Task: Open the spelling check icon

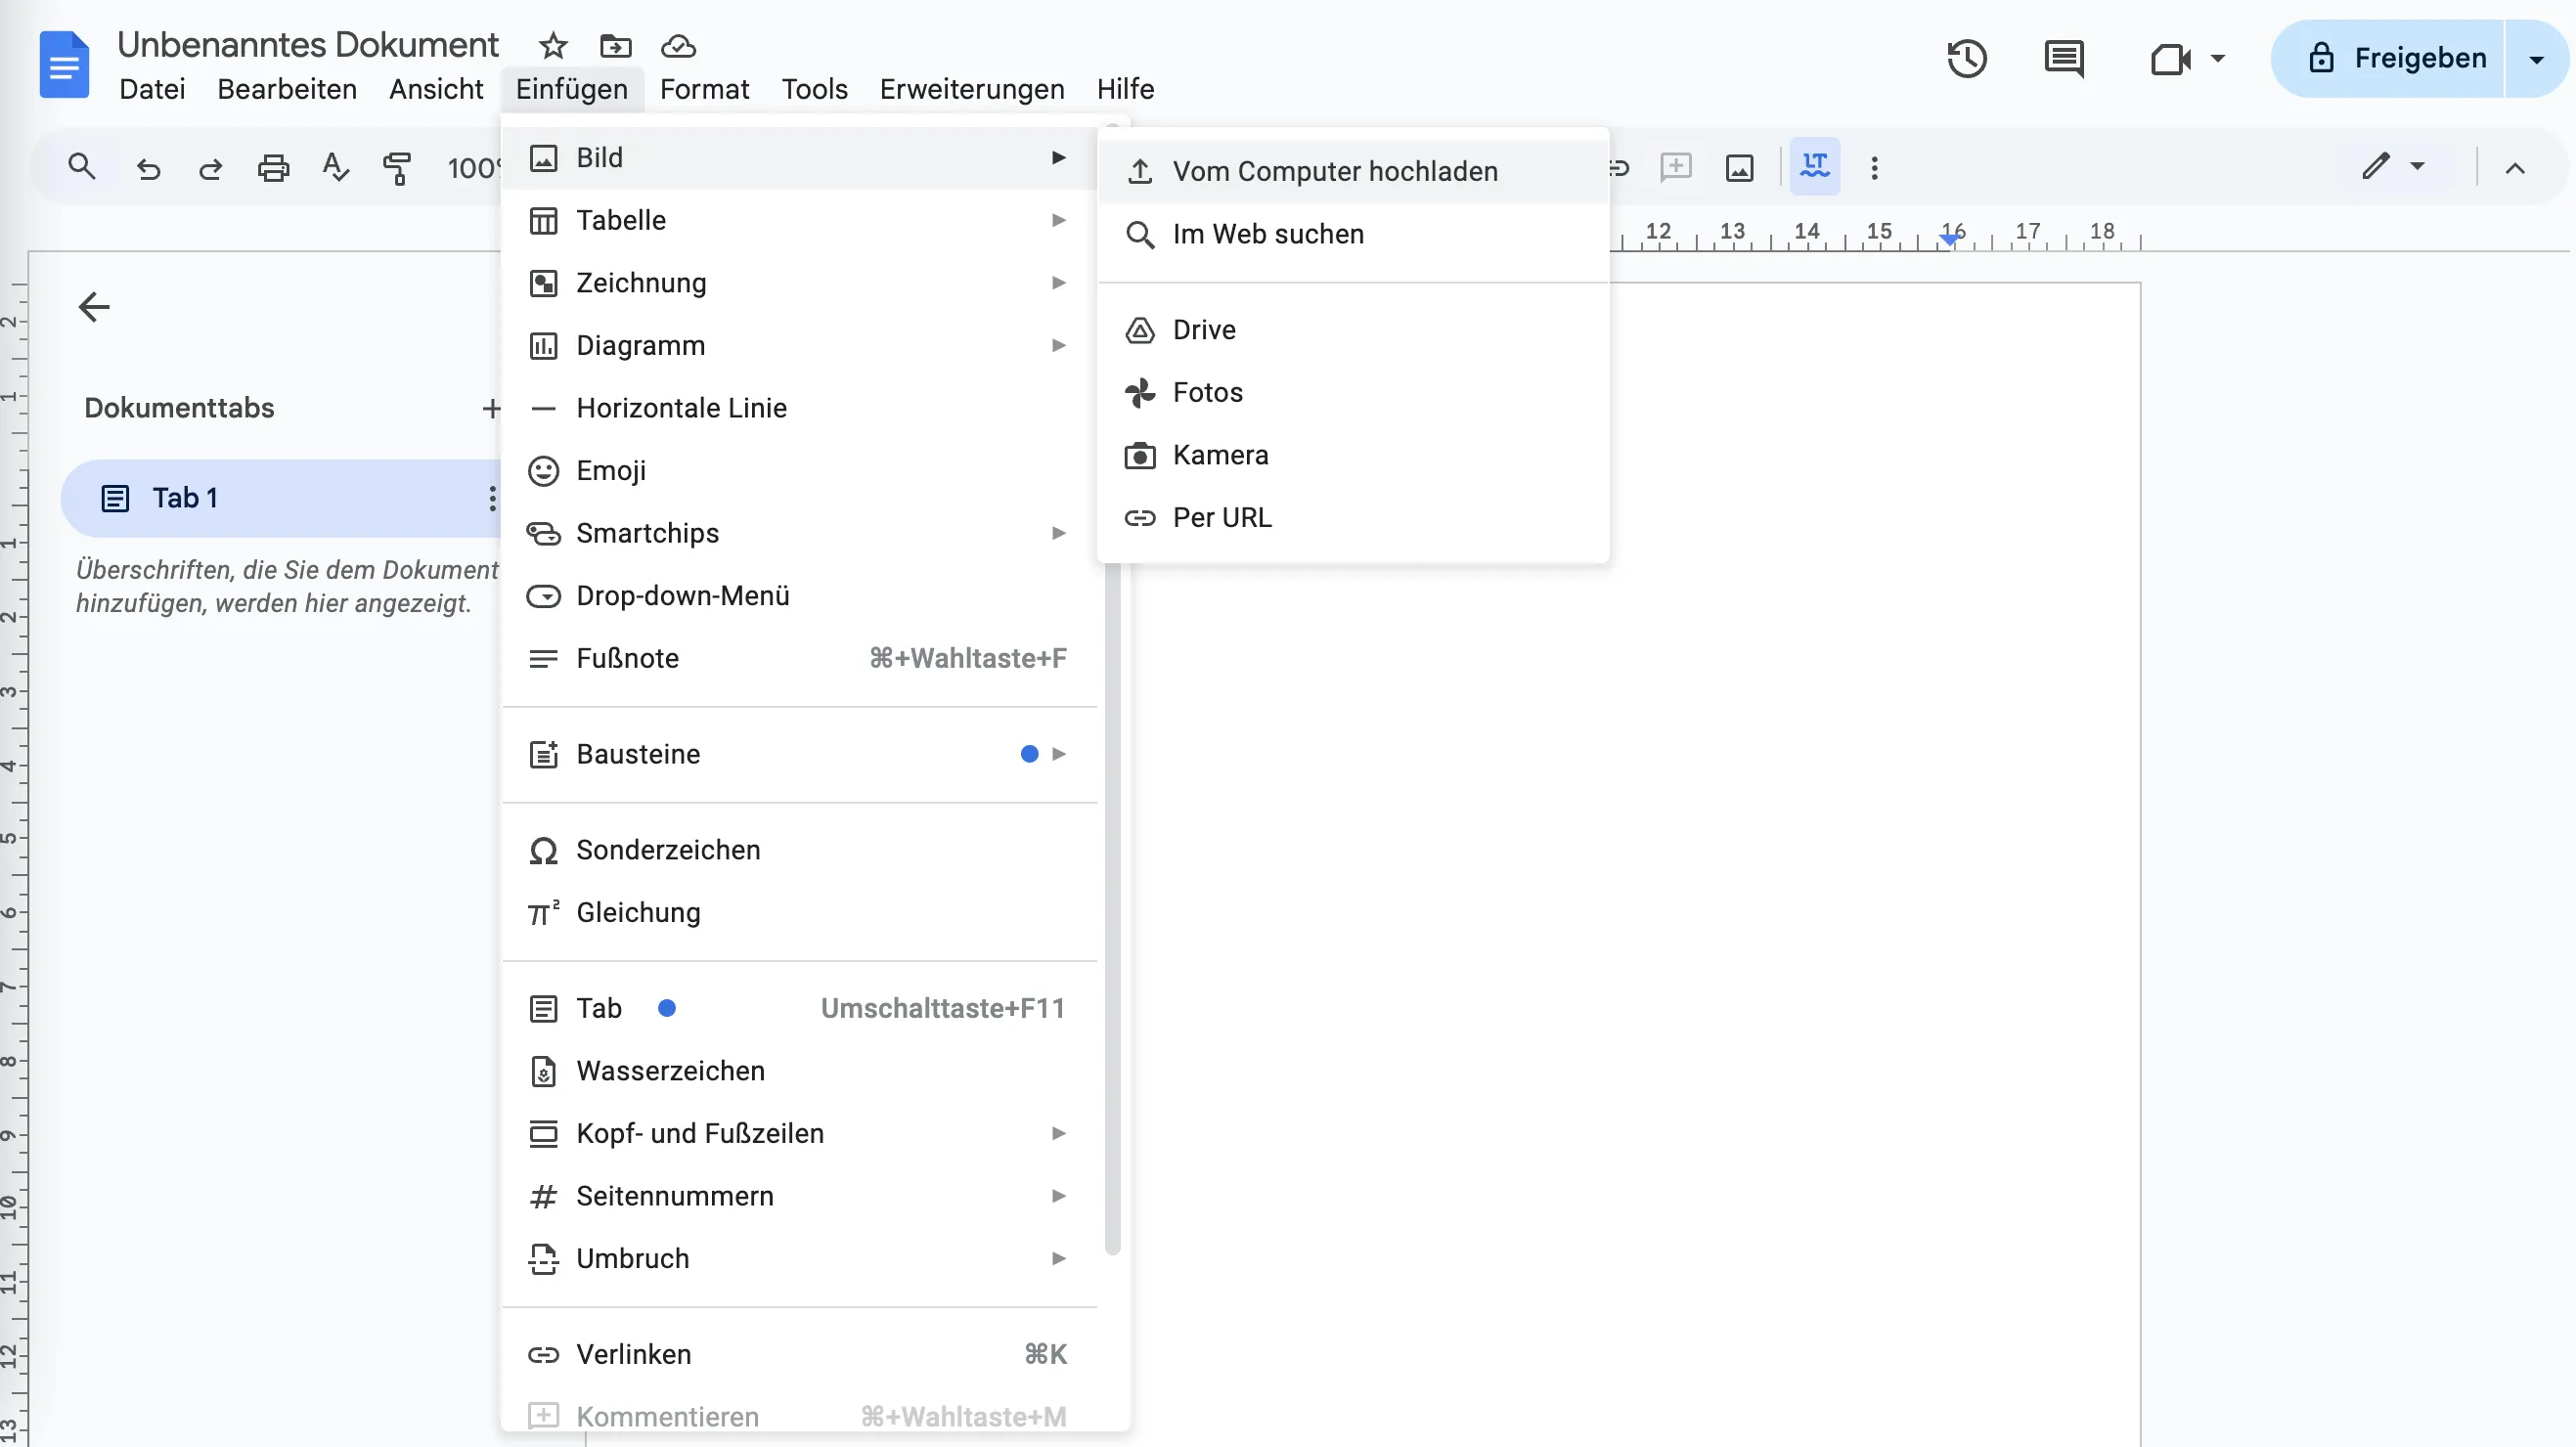Action: point(335,168)
